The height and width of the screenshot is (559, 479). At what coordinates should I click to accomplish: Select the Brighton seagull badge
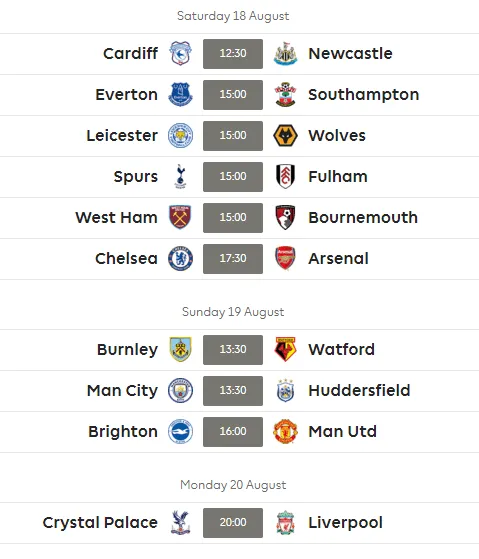pos(180,431)
